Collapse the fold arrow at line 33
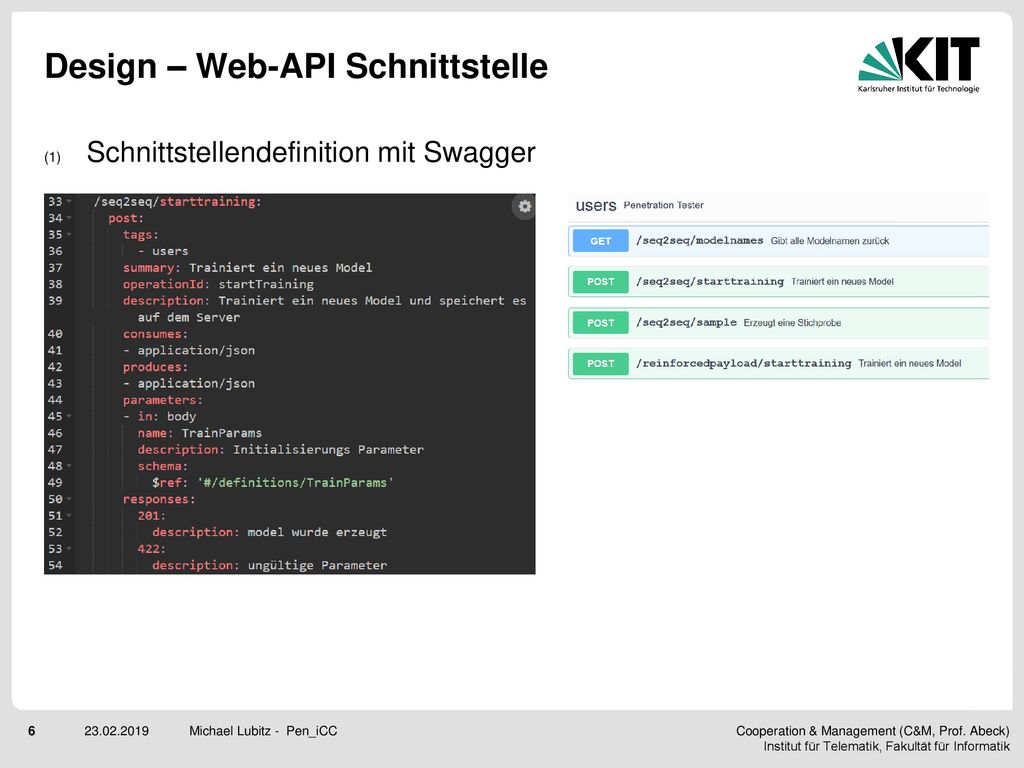The width and height of the screenshot is (1024, 768). 69,202
